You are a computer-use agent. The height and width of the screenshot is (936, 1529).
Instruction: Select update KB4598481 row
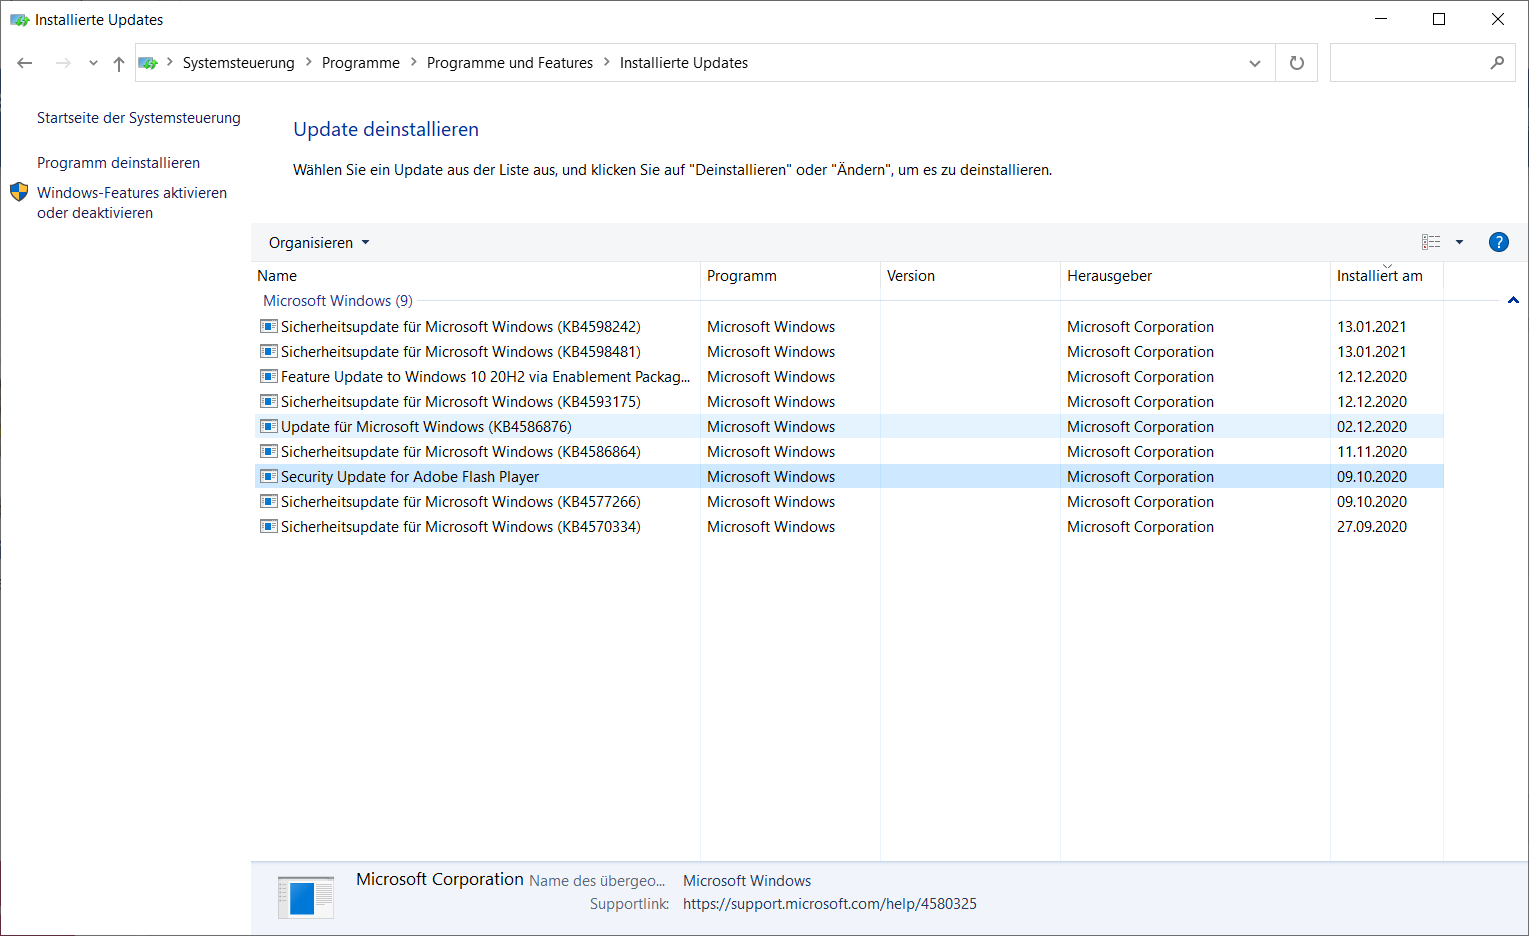click(848, 352)
